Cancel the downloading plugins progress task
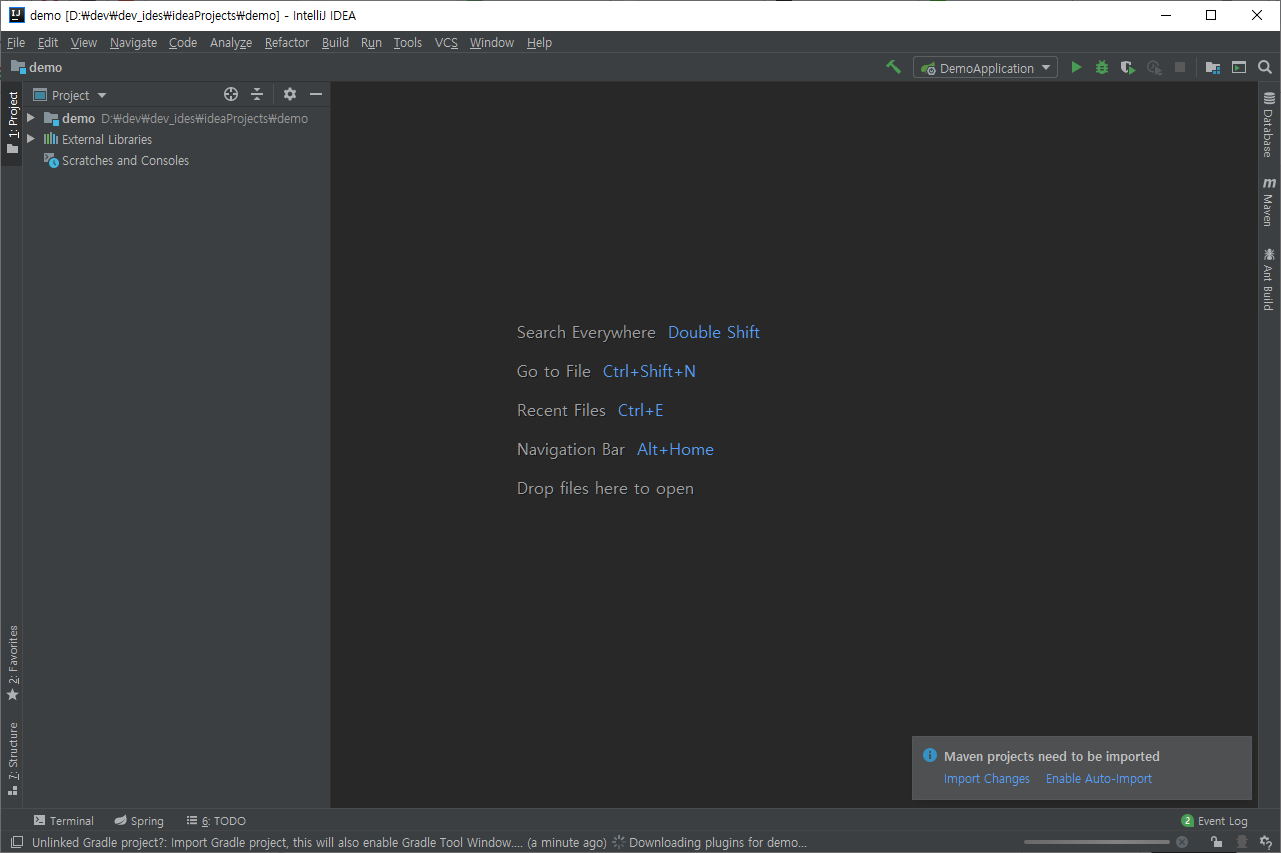The width and height of the screenshot is (1281, 853). (1182, 842)
